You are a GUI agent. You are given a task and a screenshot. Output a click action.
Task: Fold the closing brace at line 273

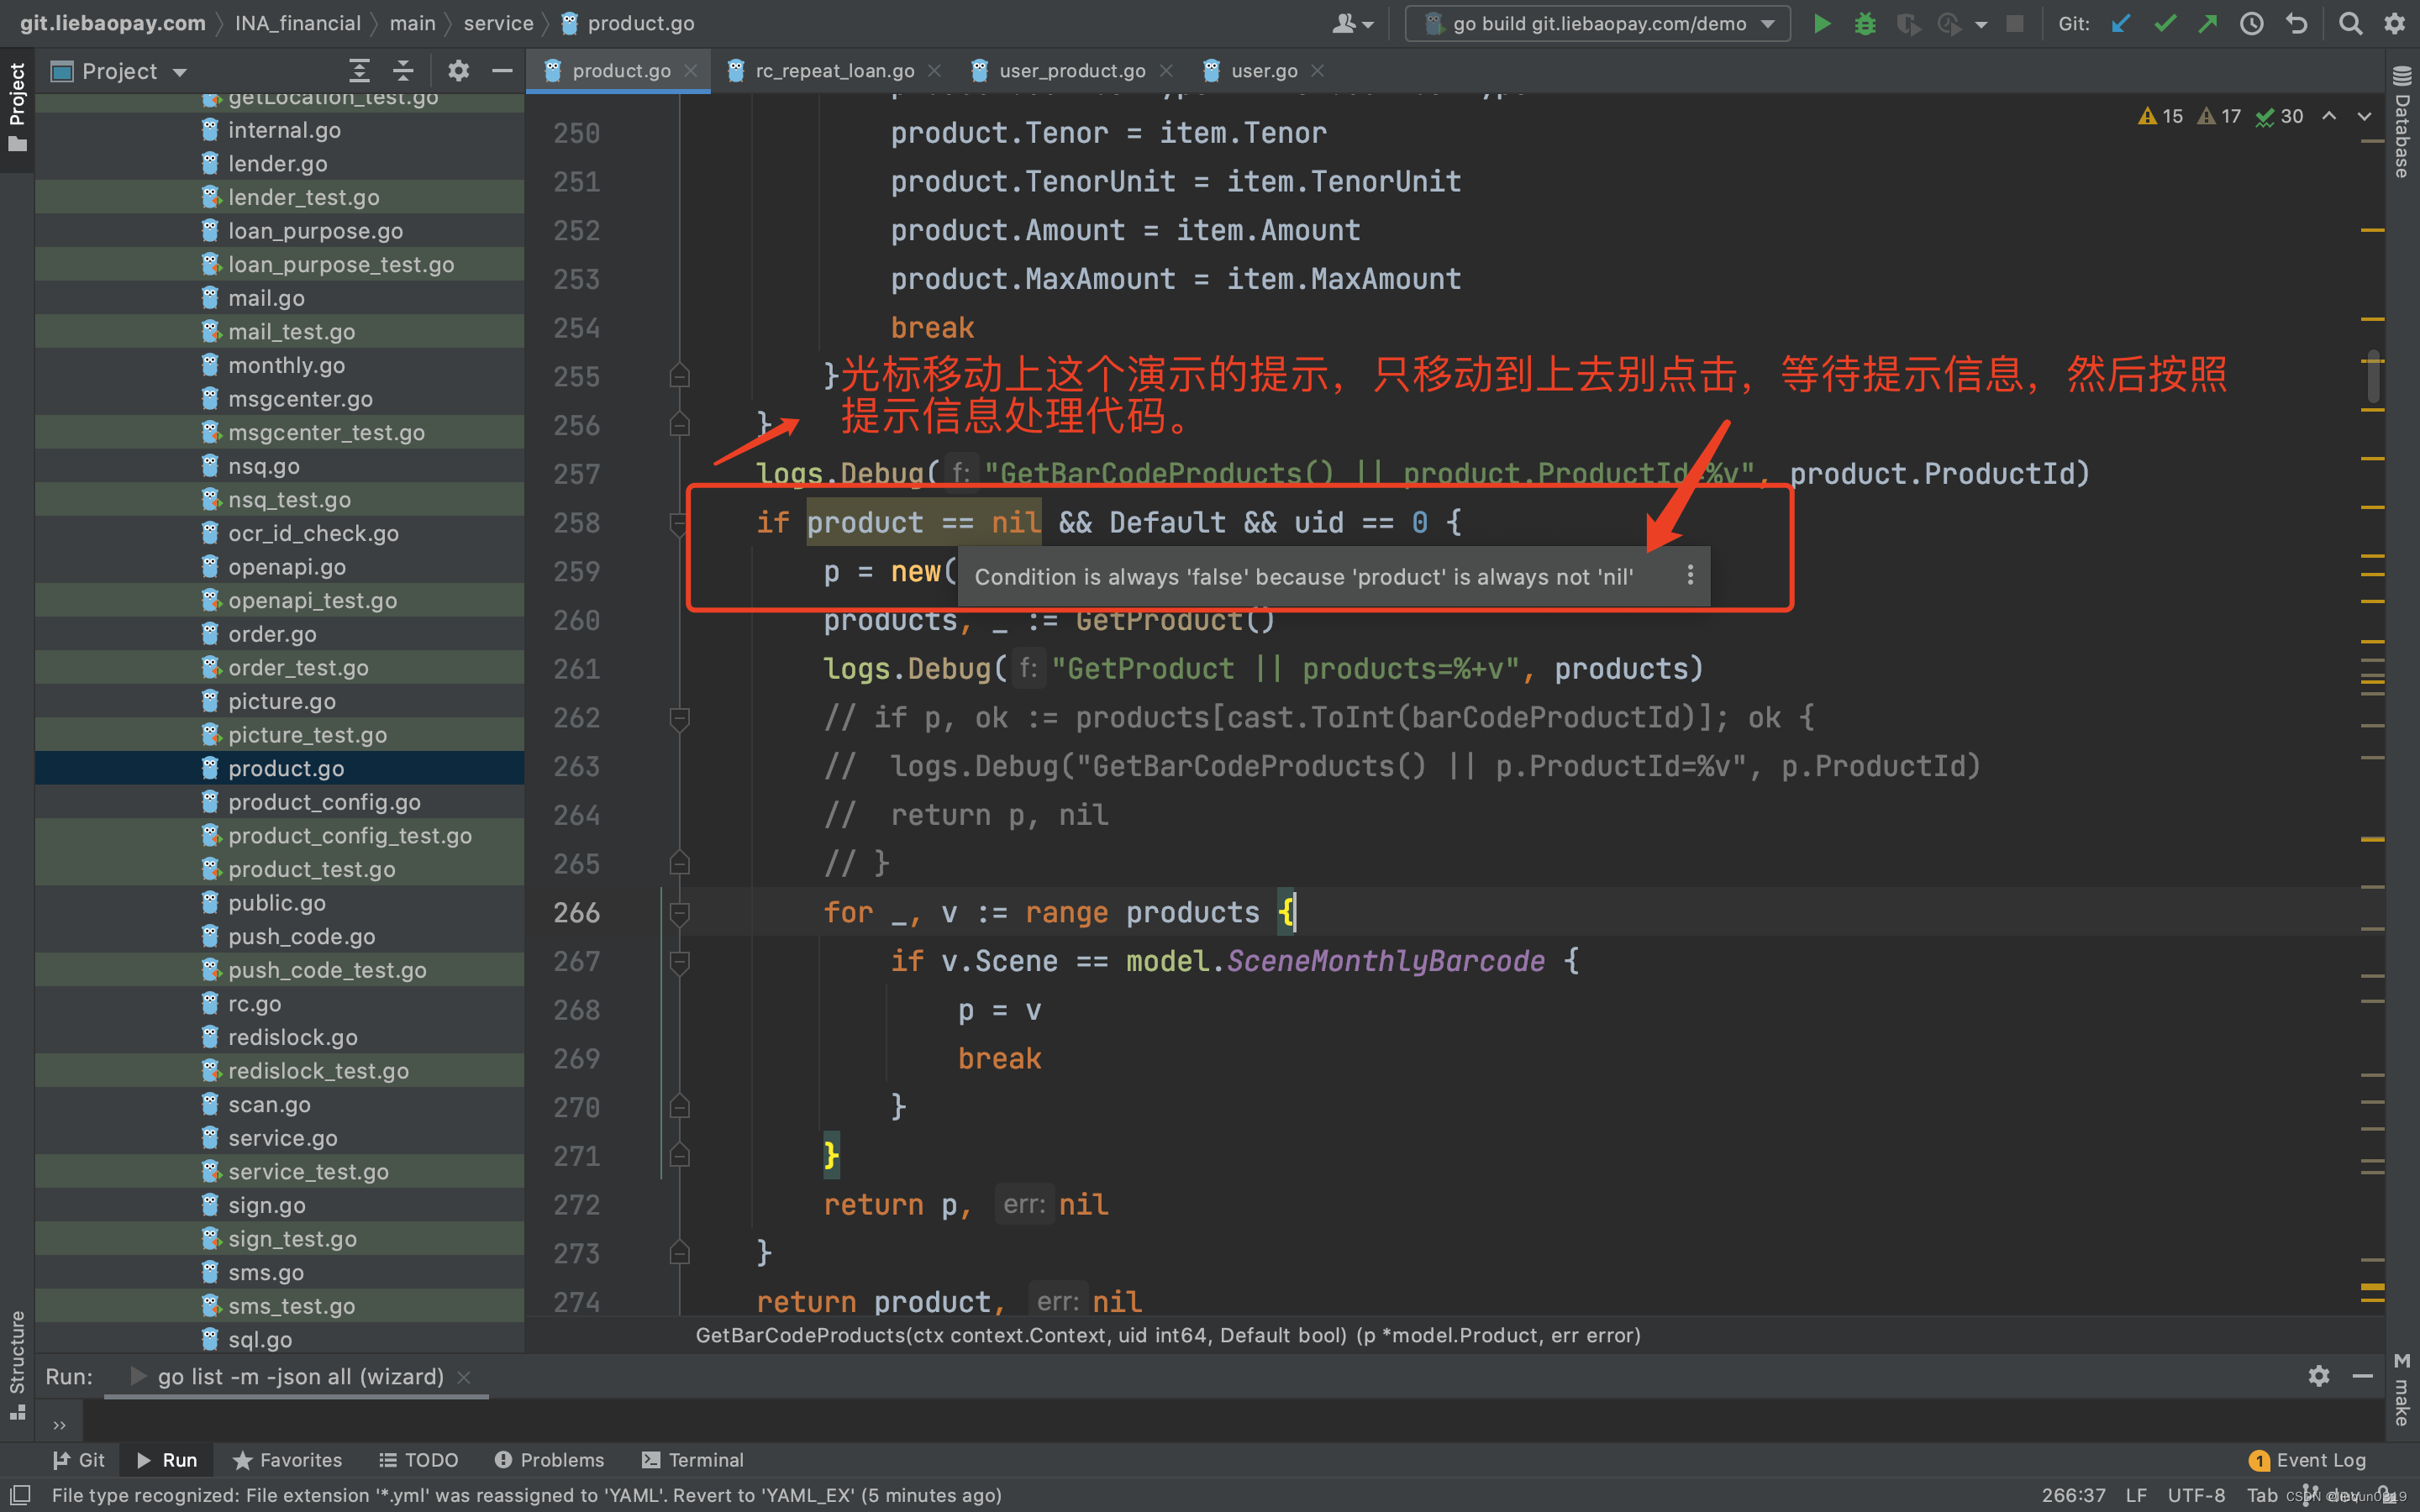(x=679, y=1253)
